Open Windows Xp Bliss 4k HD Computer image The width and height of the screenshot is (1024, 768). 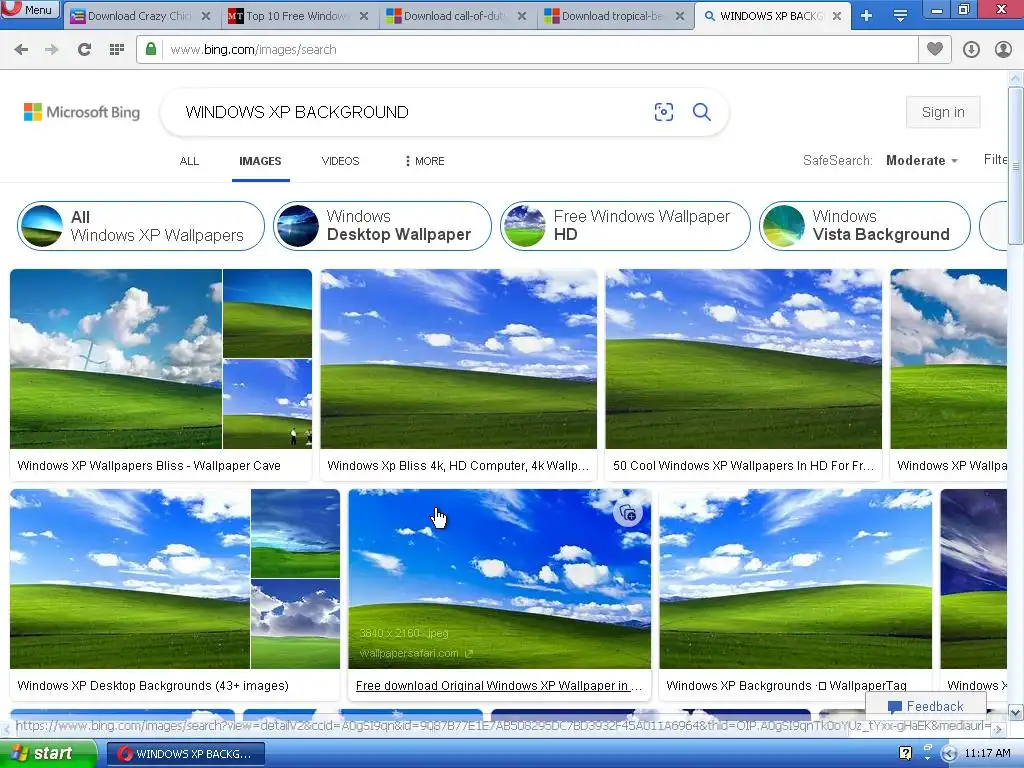[458, 359]
